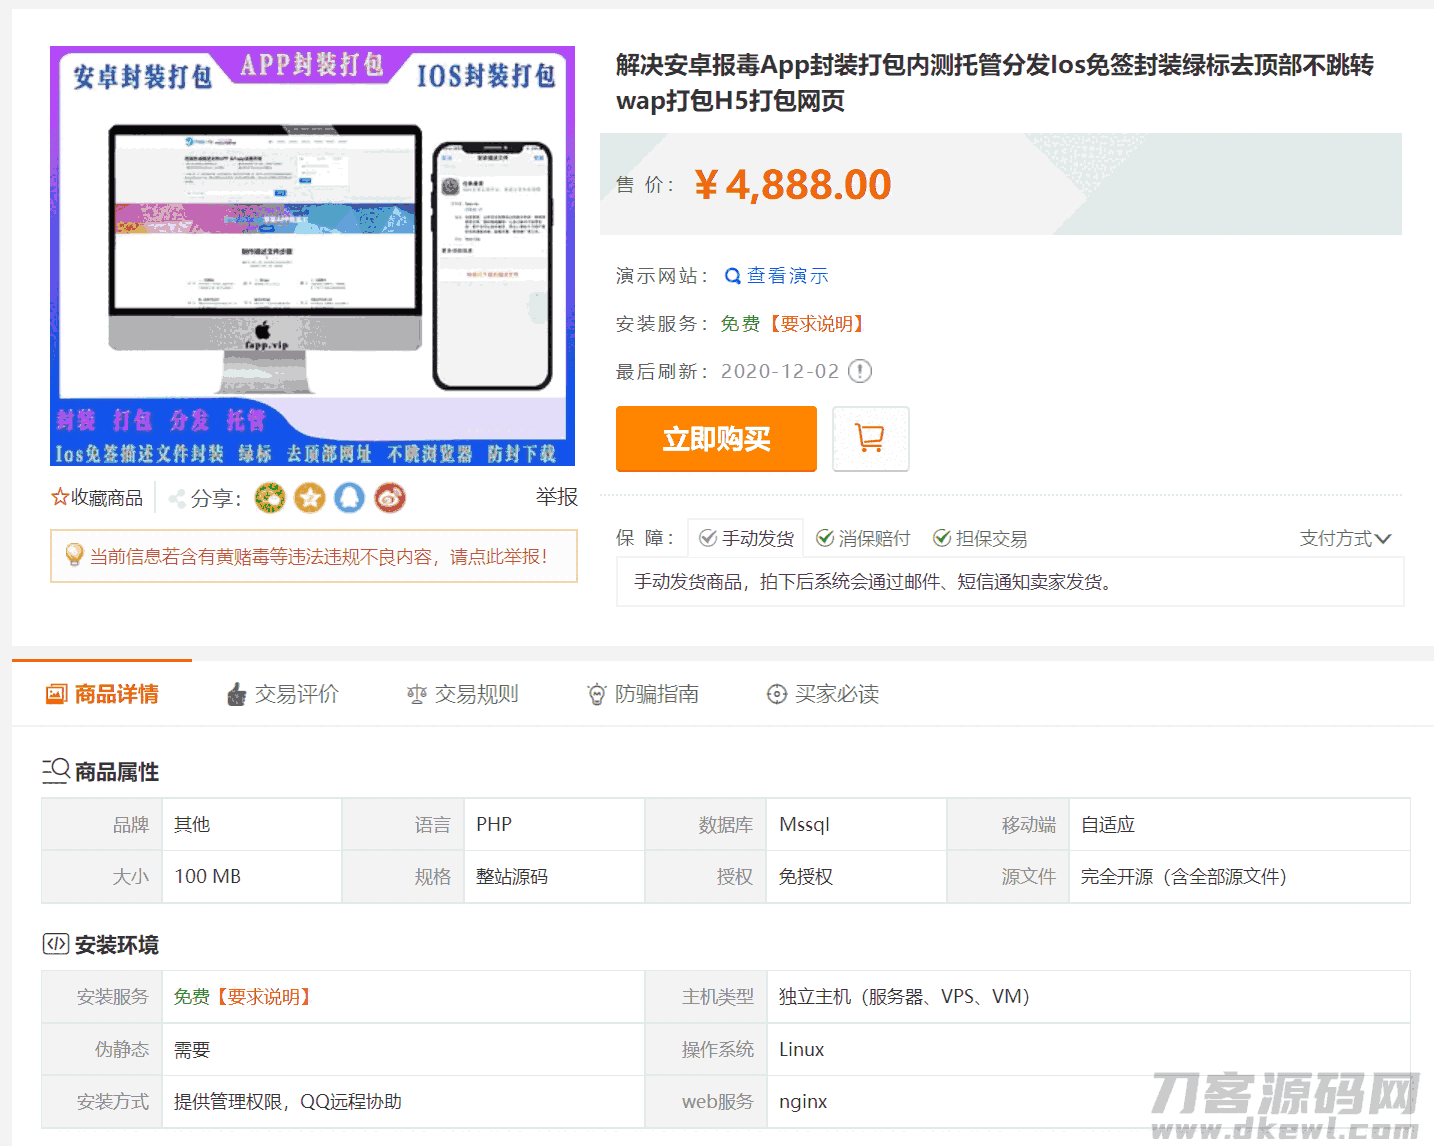
Task: Open the 【要求说明】 link for 安装服务
Action: (816, 323)
